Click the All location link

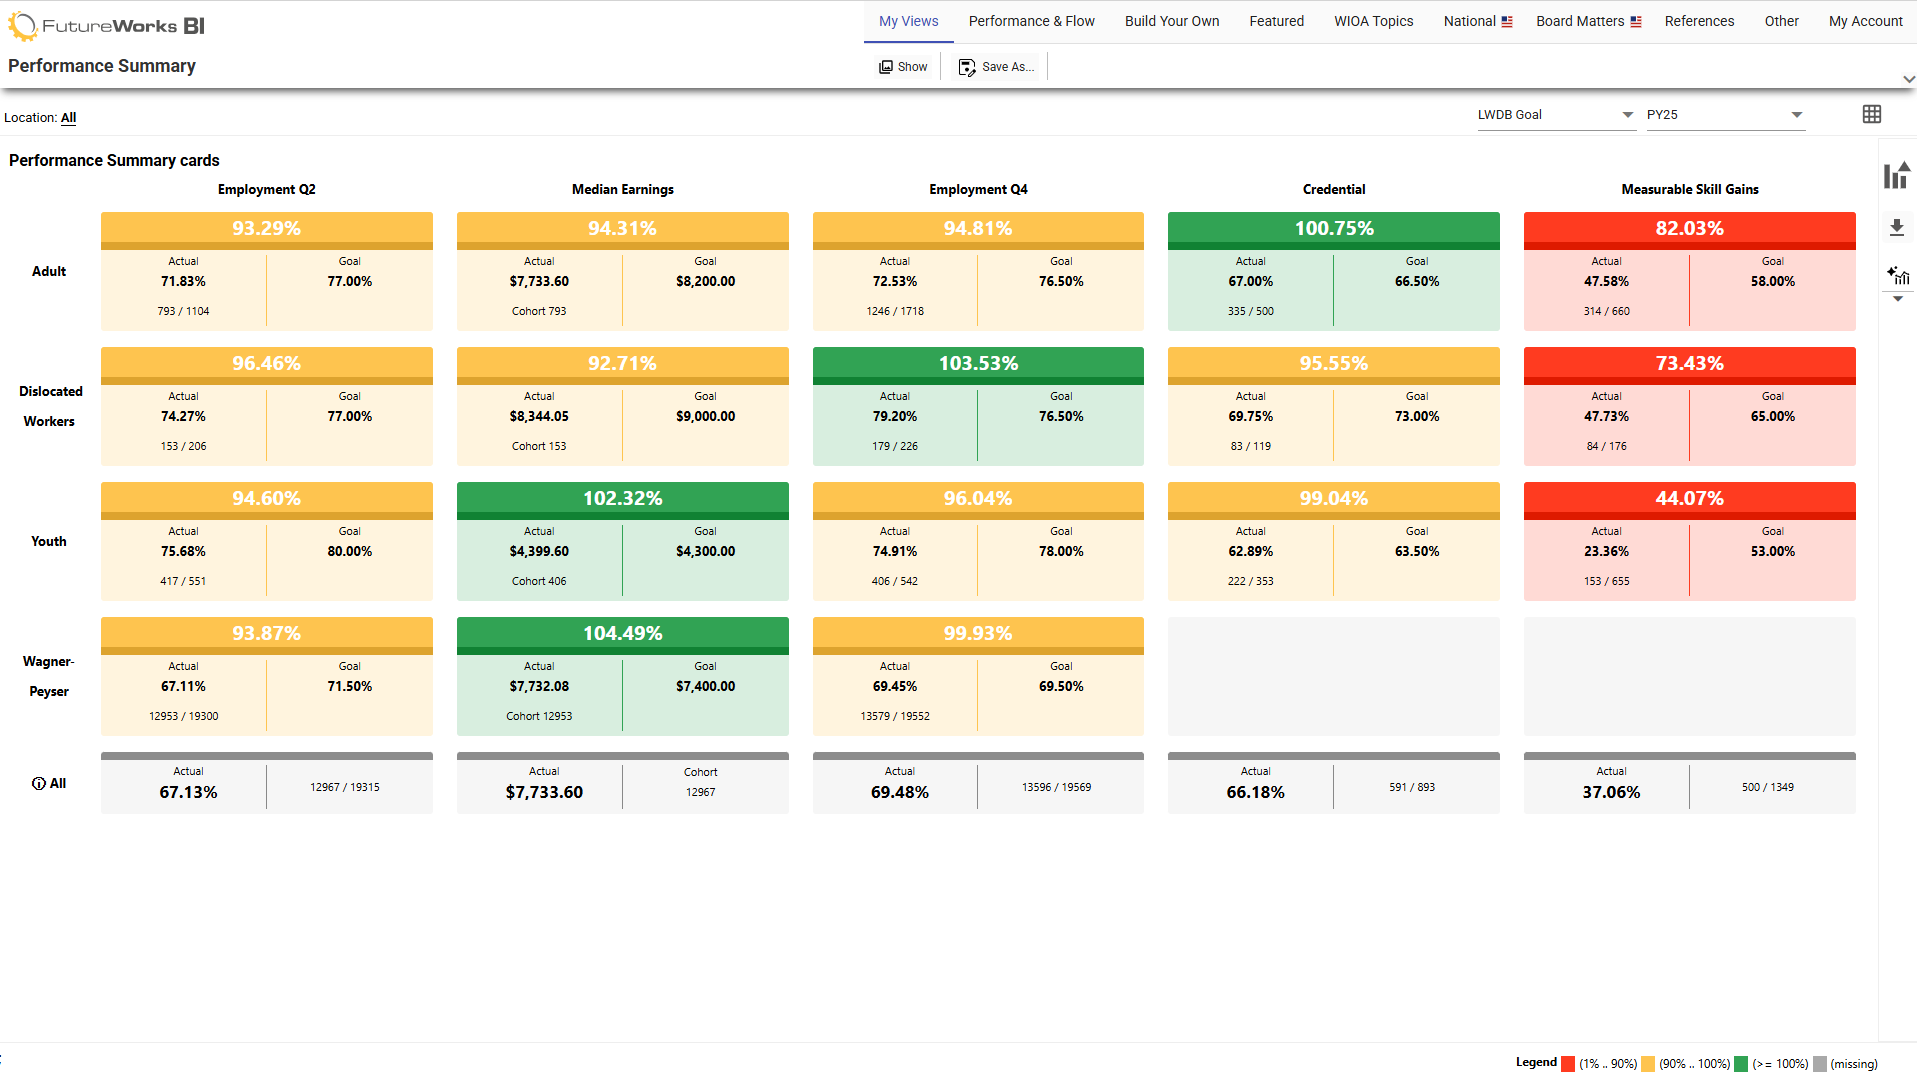click(68, 118)
